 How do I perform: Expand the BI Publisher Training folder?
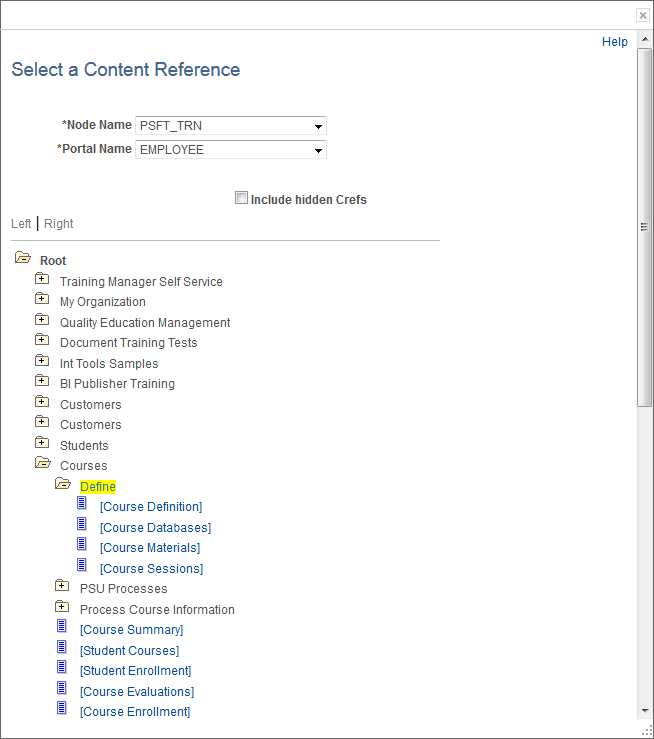pos(42,381)
